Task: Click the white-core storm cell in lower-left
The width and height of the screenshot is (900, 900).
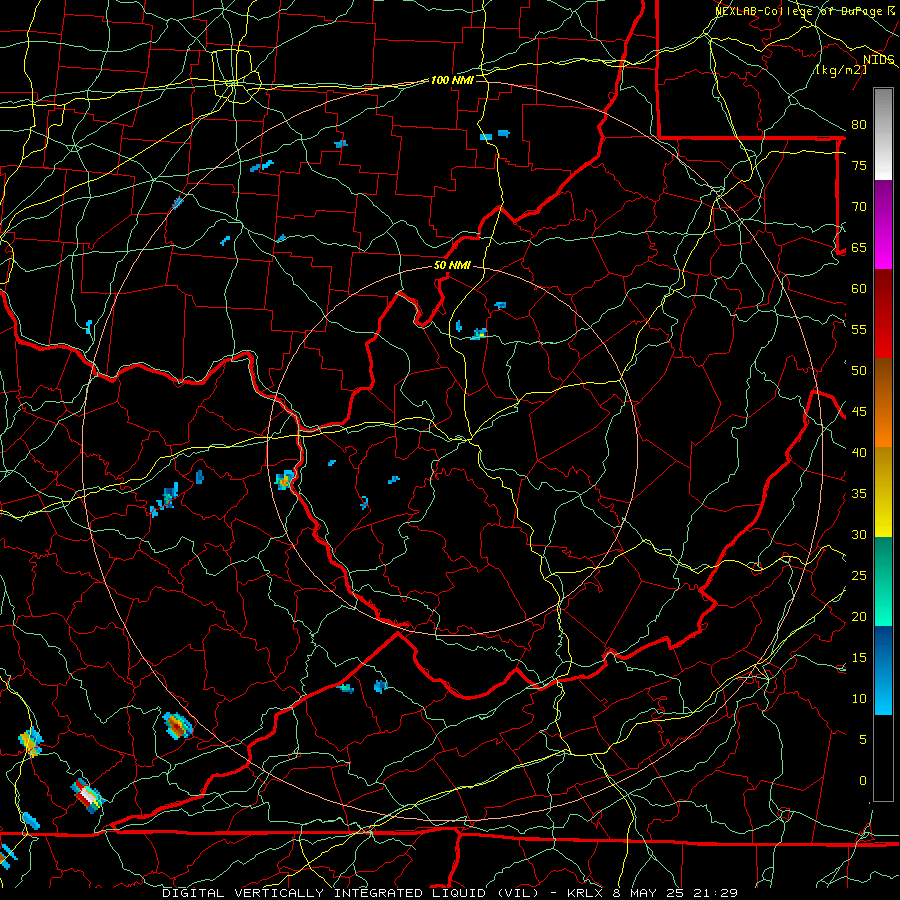Action: (x=87, y=796)
